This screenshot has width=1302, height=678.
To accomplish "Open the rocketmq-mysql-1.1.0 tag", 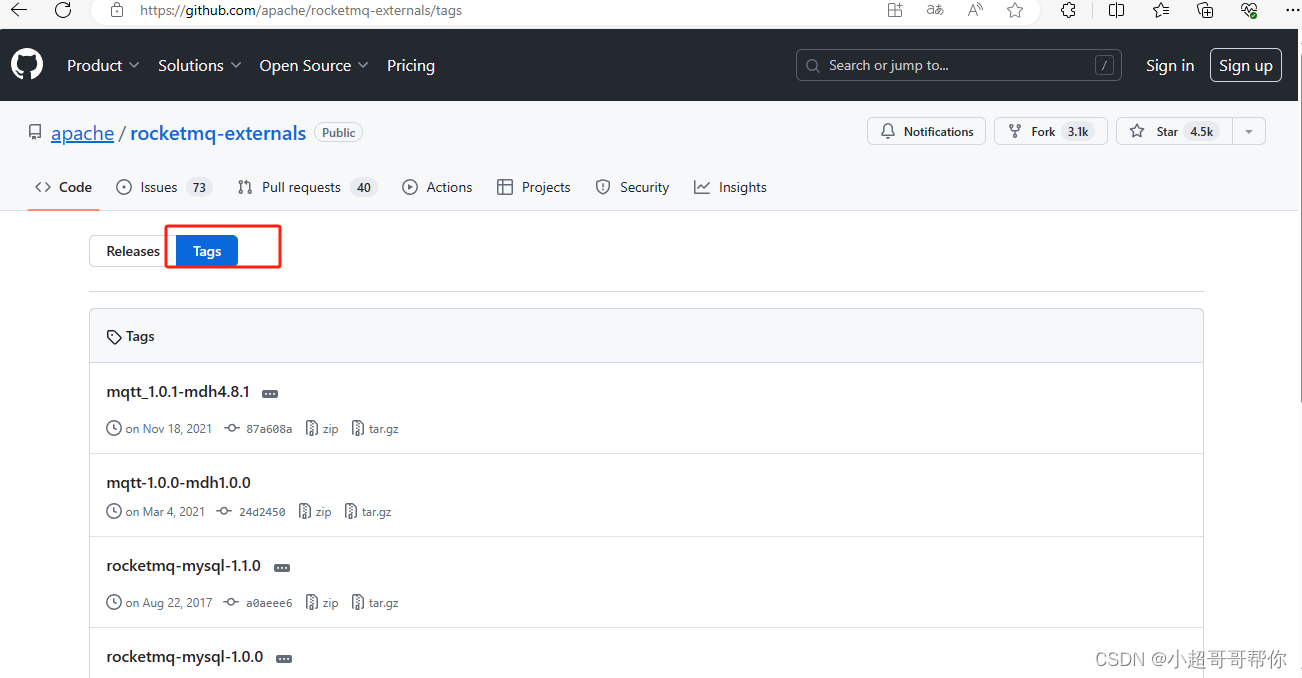I will (183, 566).
